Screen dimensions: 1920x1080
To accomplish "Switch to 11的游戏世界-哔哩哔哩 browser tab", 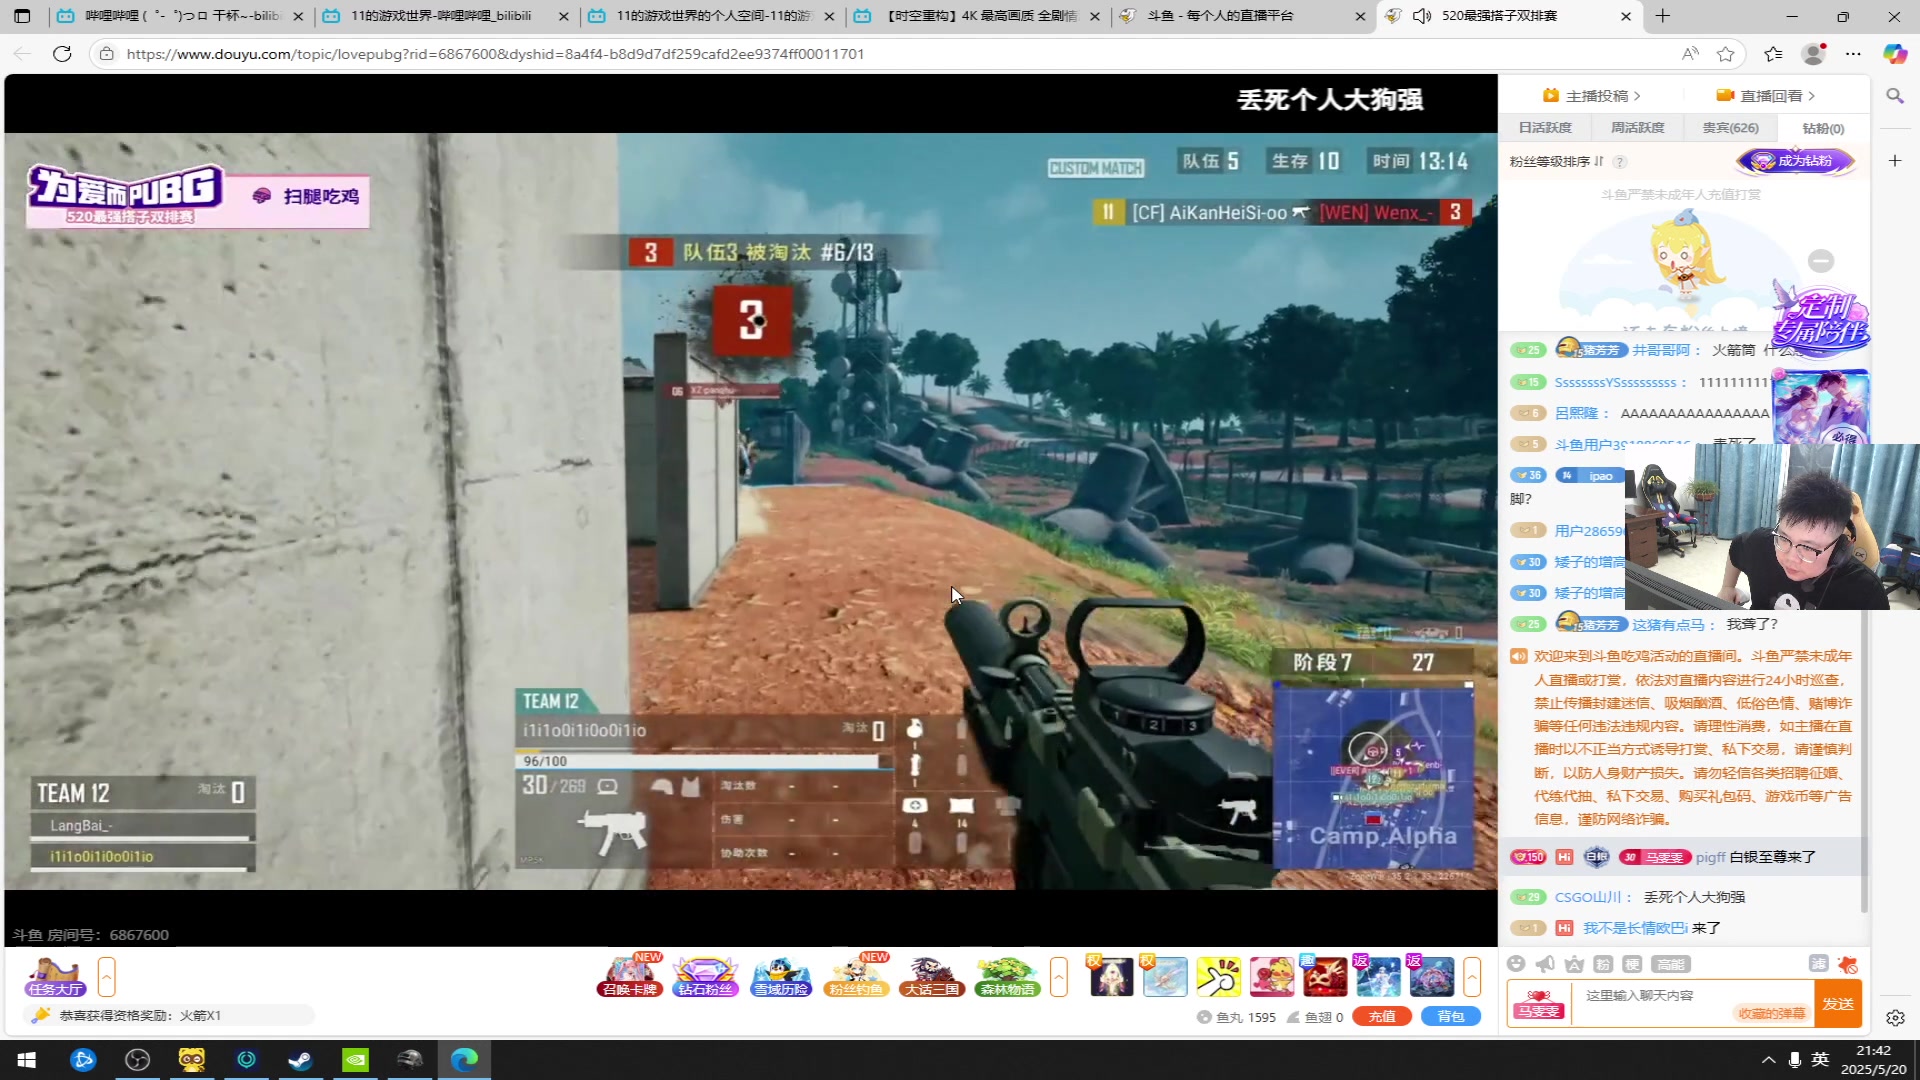I will [x=448, y=16].
